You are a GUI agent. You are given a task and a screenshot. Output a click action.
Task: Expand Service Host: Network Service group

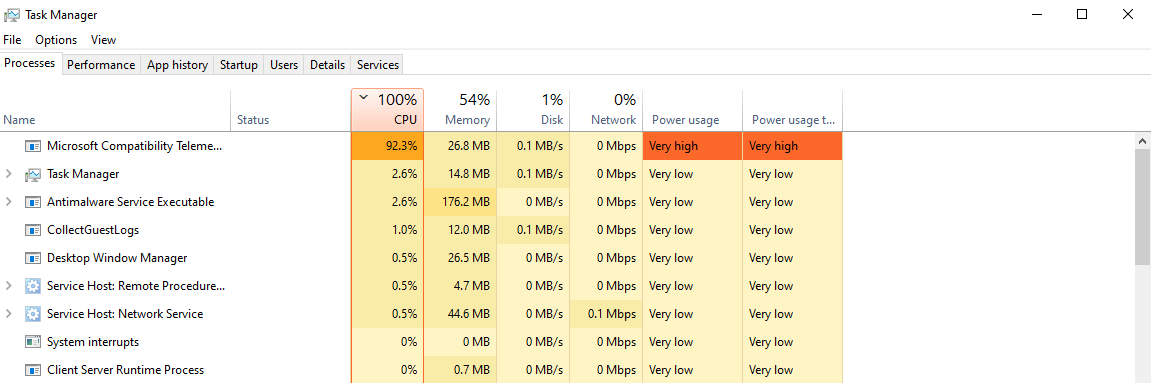9,313
